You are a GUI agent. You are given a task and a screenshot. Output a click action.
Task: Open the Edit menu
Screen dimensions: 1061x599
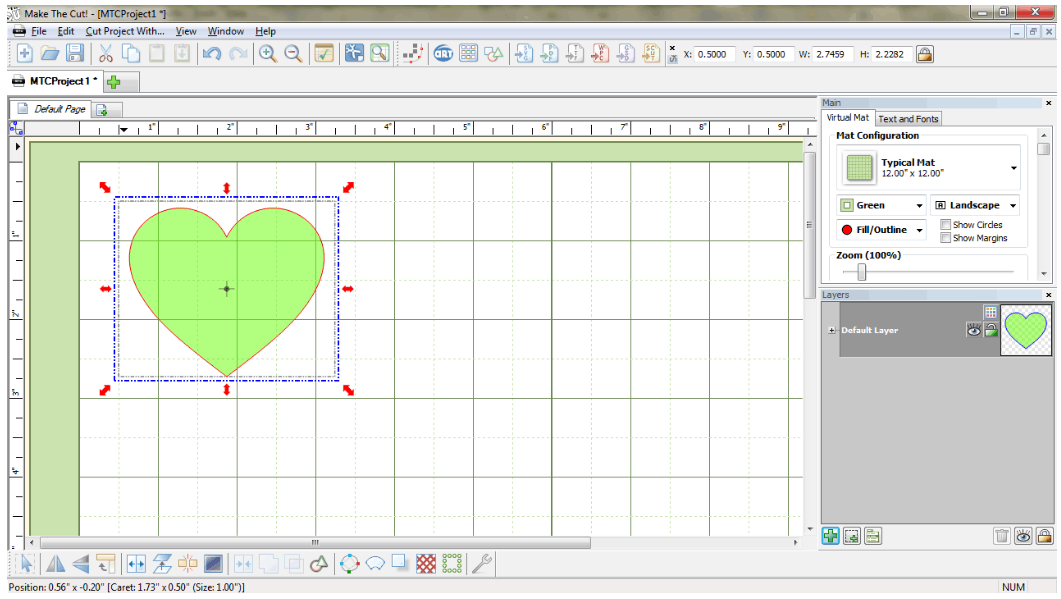point(66,31)
